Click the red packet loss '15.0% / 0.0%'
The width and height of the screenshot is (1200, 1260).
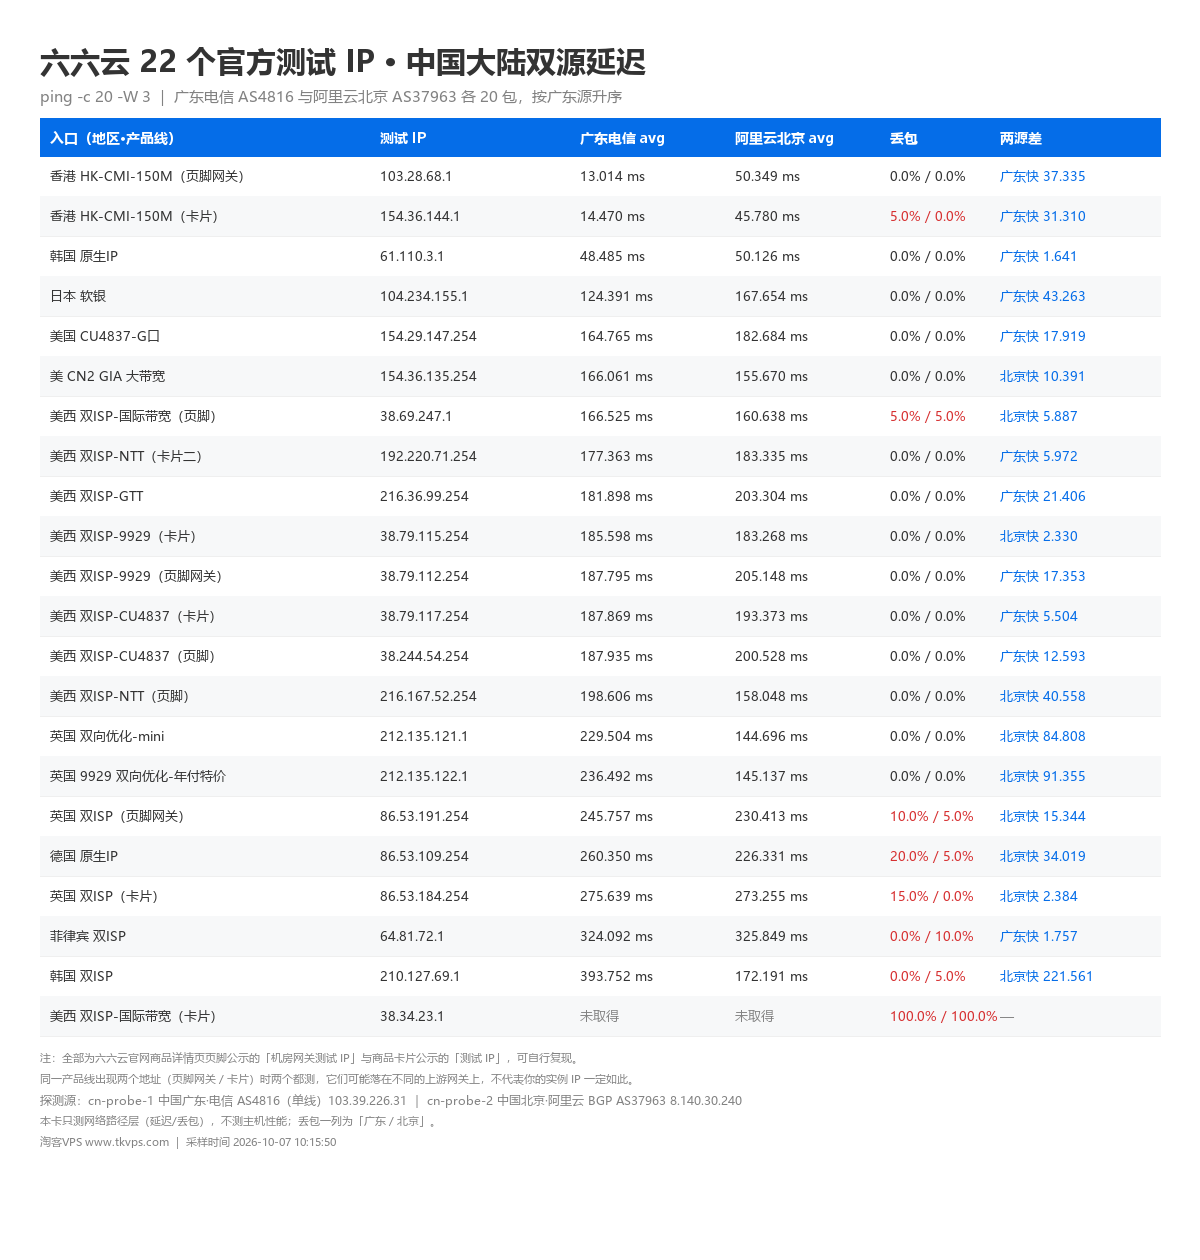(x=932, y=896)
